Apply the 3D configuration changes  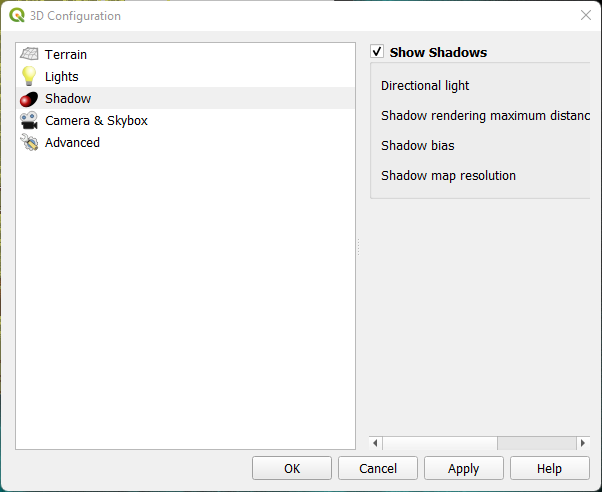click(x=463, y=468)
